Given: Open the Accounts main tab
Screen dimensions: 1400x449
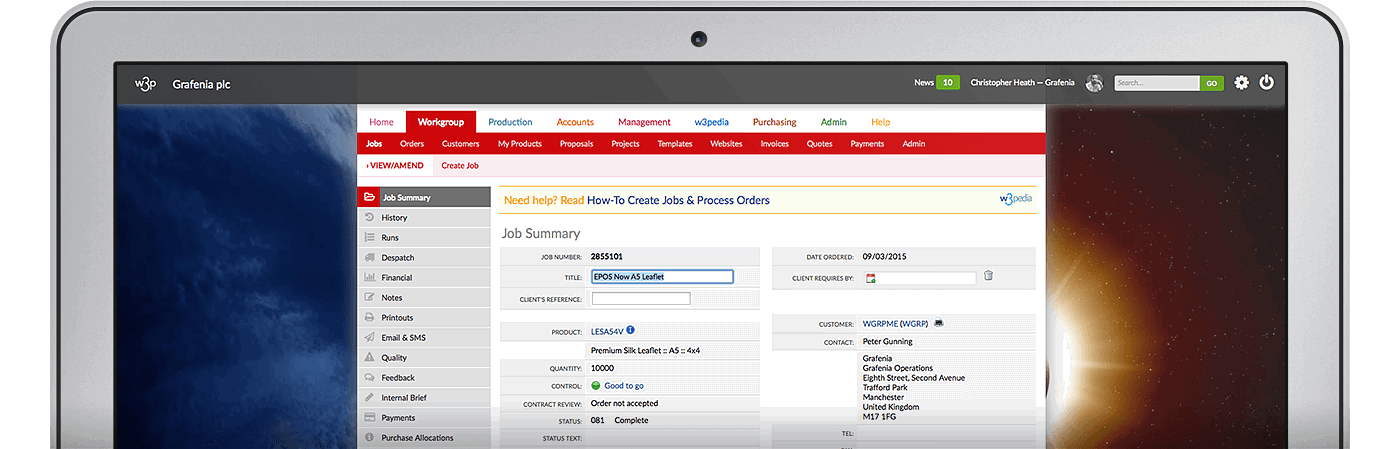Looking at the screenshot, I should (x=575, y=122).
